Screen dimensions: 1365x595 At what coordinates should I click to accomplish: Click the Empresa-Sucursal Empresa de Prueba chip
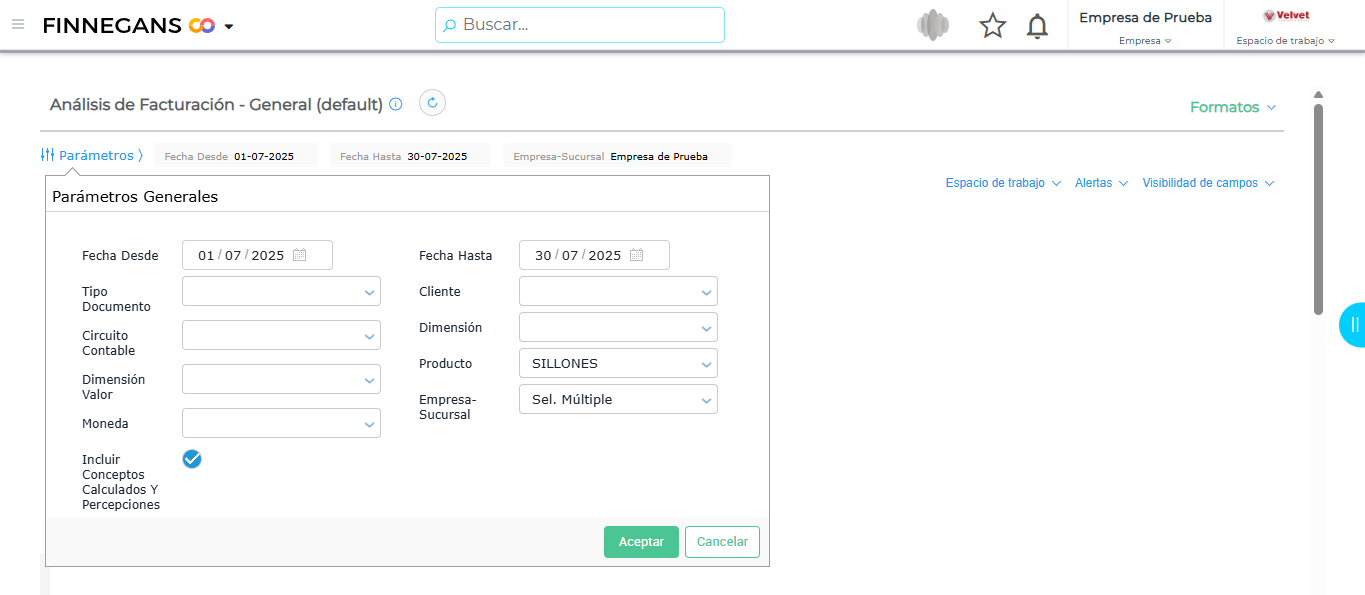click(x=617, y=156)
